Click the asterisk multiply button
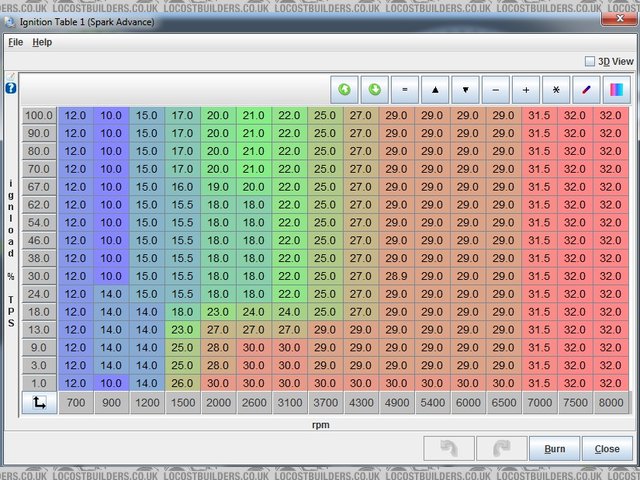Screen dimensions: 640x480 click(x=556, y=90)
